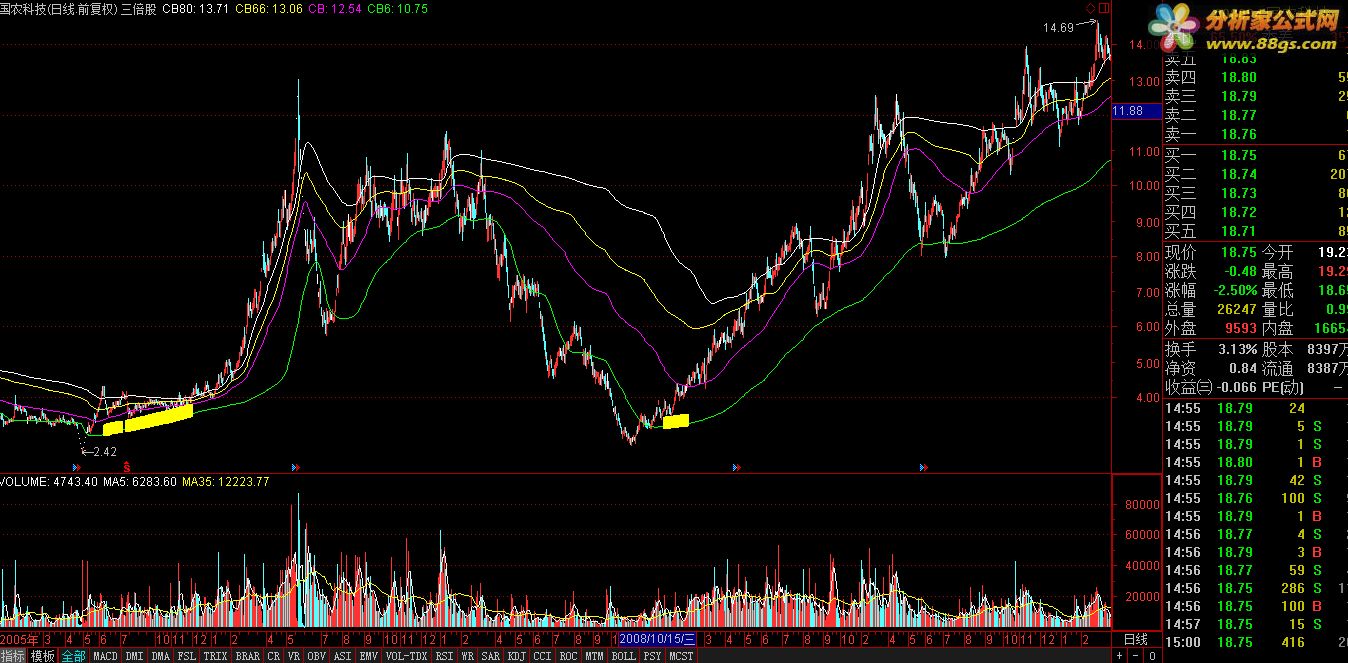Click the 2005年 label on the time axis
Image resolution: width=1348 pixels, height=663 pixels.
[x=19, y=639]
